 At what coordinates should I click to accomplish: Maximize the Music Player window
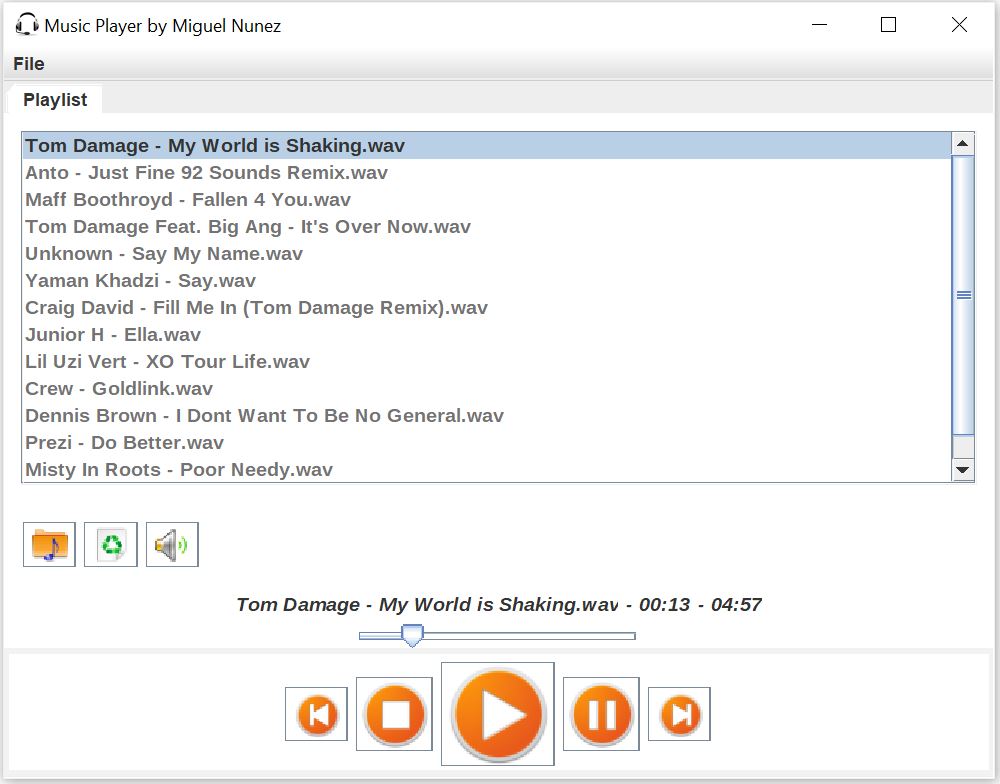coord(888,26)
